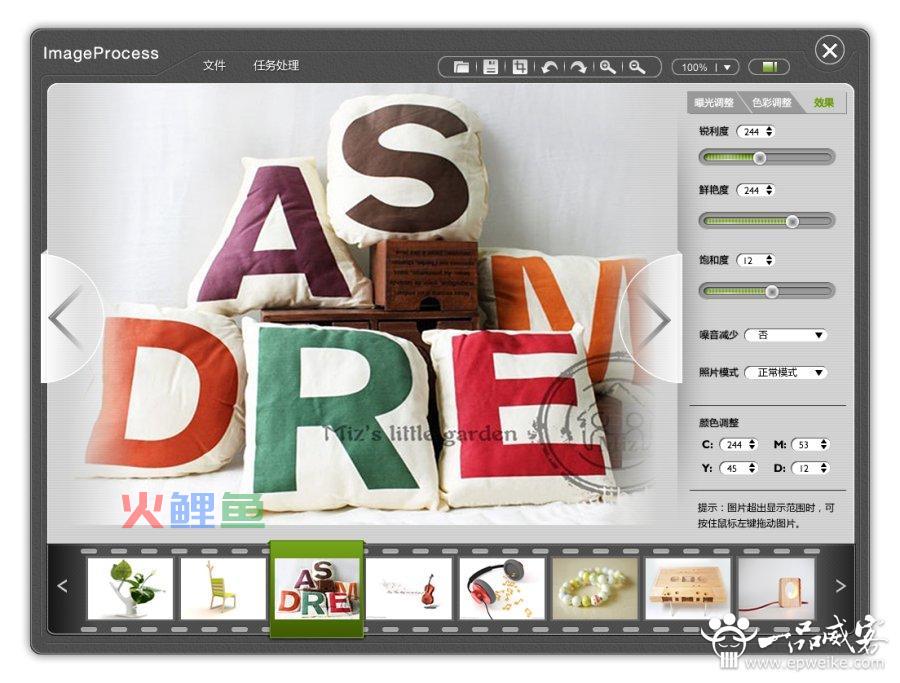The image size is (900, 683).
Task: Click the 锐利度 slider handle
Action: (760, 157)
